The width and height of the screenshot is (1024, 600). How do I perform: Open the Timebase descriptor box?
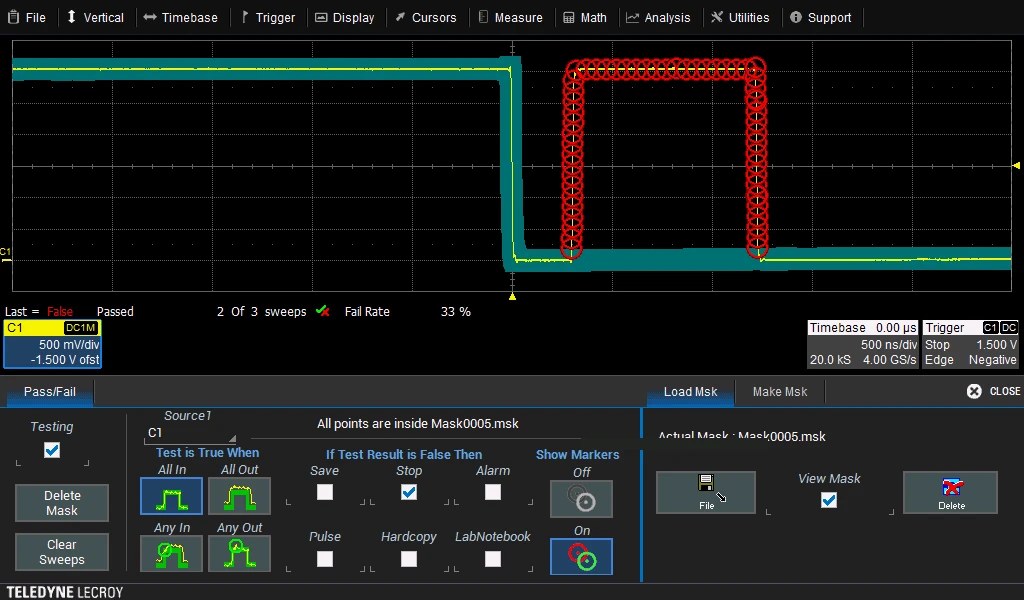pyautogui.click(x=862, y=344)
